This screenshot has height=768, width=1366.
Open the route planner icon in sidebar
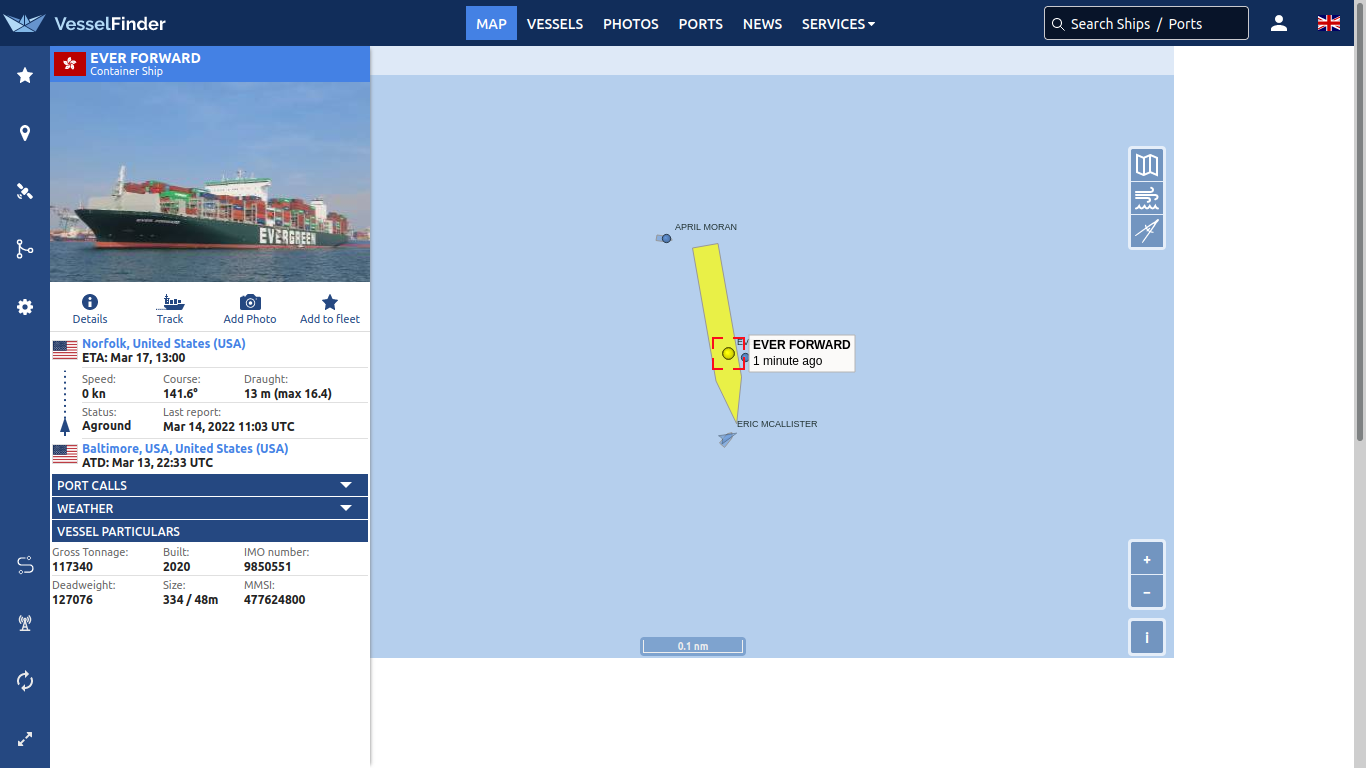click(25, 565)
